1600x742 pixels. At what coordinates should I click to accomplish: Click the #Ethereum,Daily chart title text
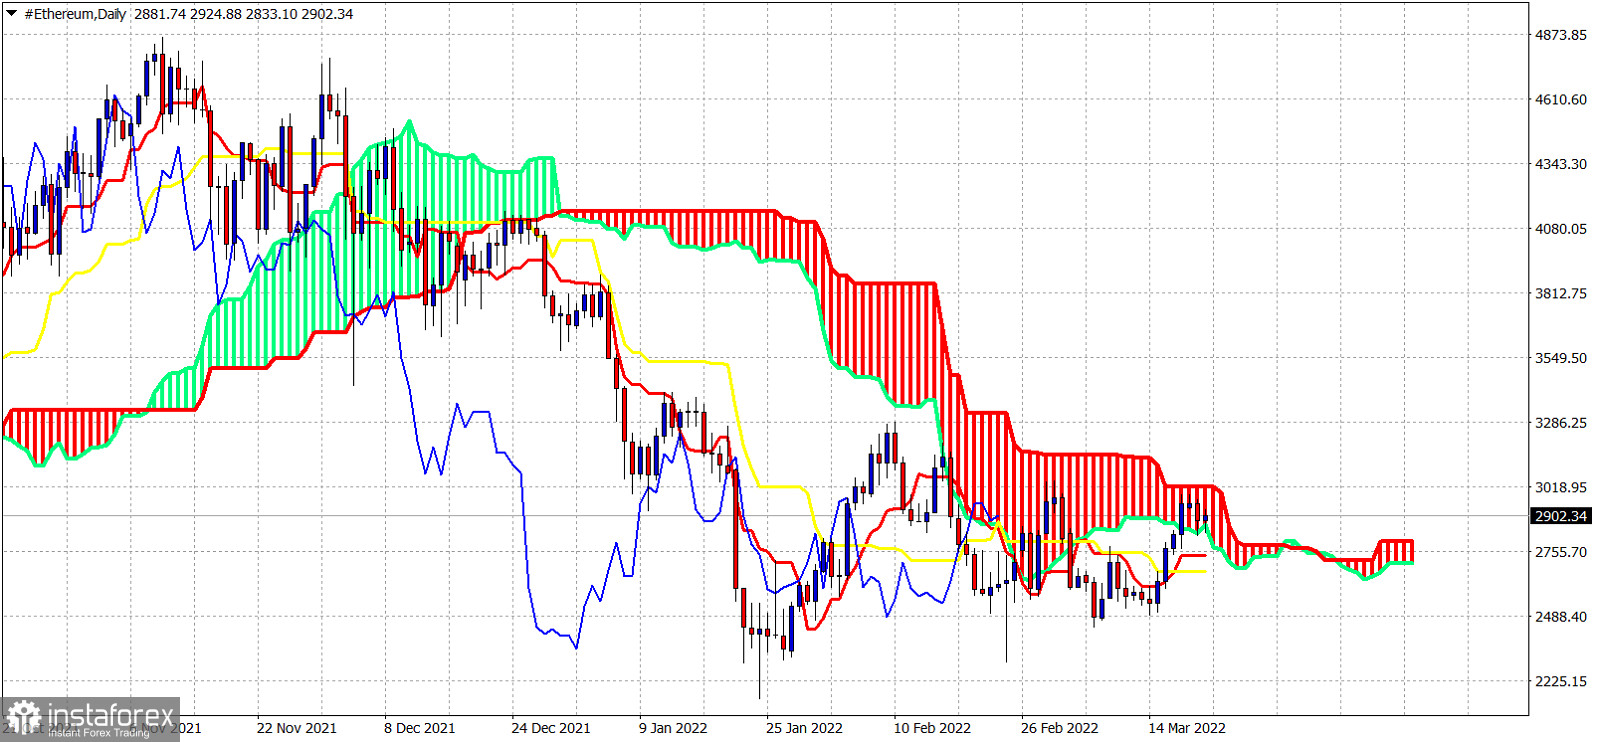pyautogui.click(x=76, y=14)
